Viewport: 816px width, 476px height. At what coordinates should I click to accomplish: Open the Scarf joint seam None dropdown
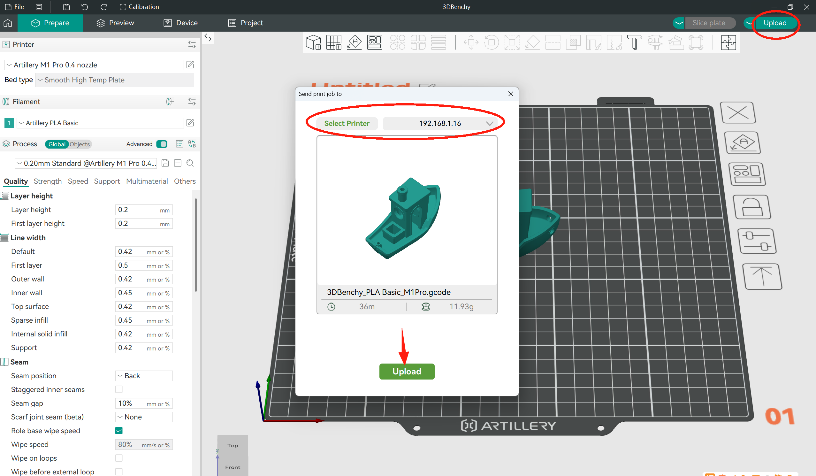[x=144, y=417]
